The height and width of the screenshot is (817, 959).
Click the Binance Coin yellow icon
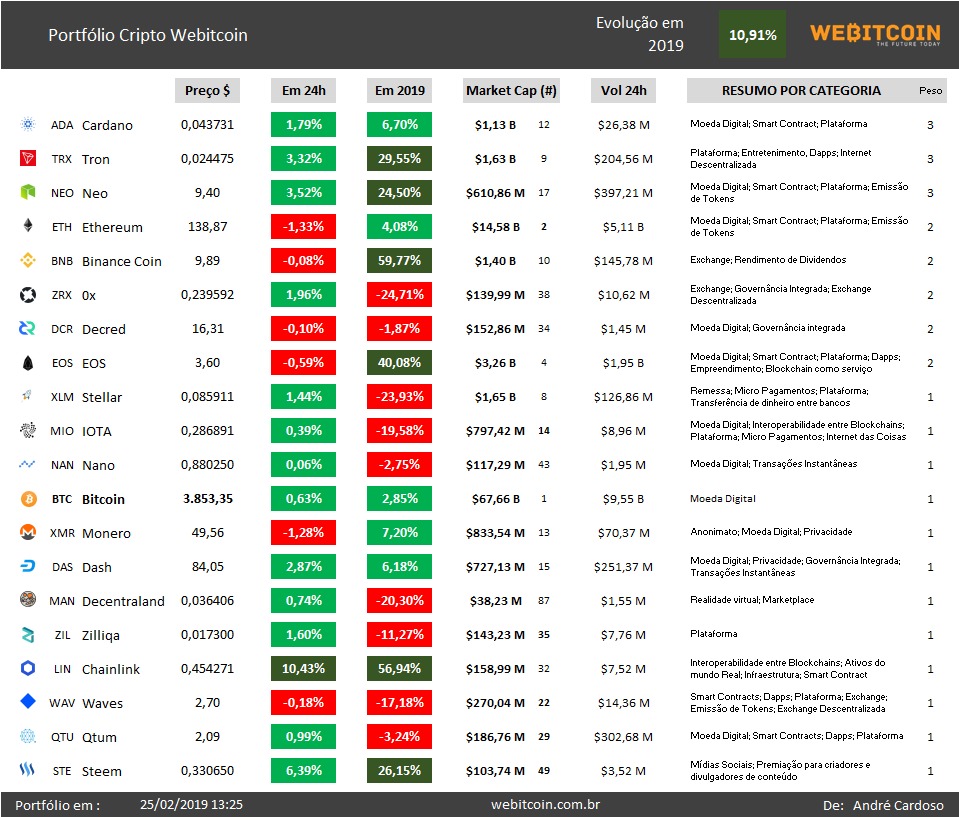click(28, 261)
